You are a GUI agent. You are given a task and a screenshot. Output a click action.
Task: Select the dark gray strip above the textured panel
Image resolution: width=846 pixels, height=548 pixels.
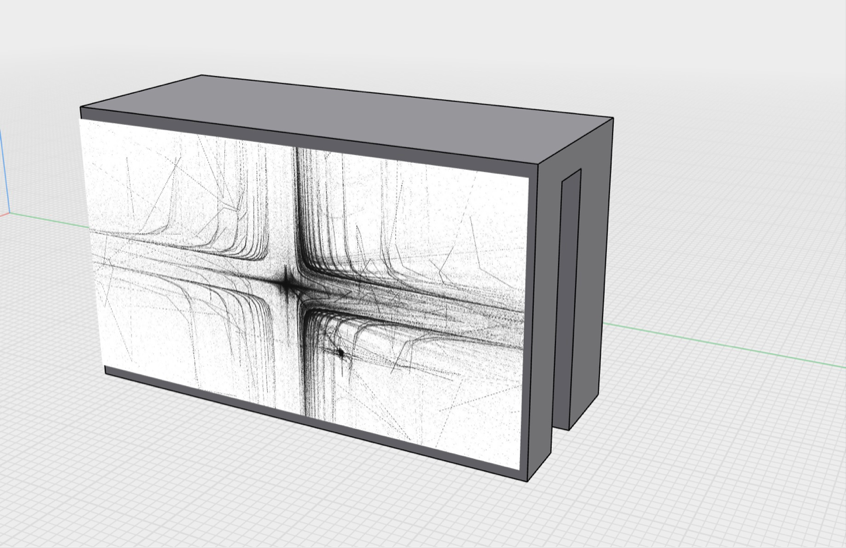[310, 142]
